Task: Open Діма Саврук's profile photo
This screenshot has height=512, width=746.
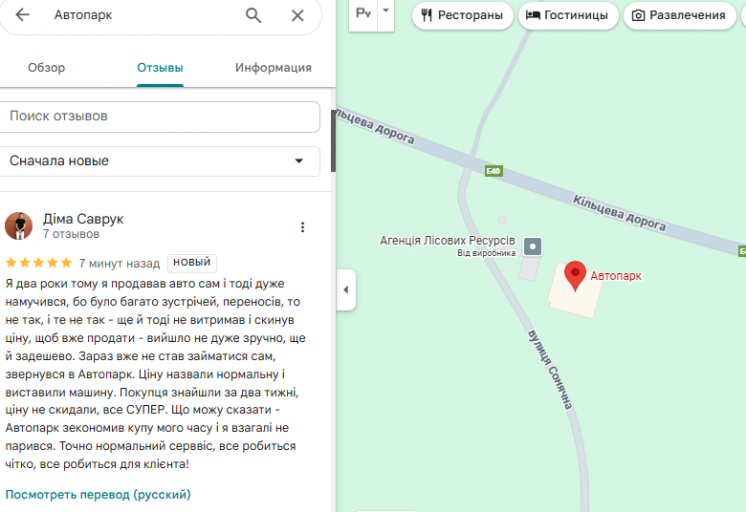Action: click(19, 226)
